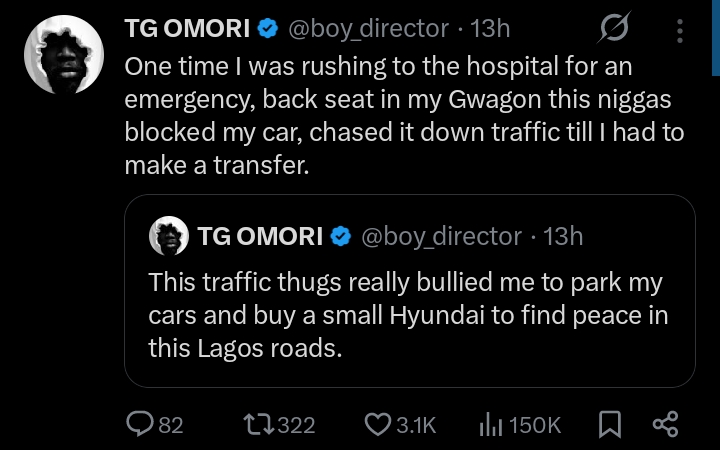Bookmark this tweet
The image size is (720, 450).
(609, 425)
